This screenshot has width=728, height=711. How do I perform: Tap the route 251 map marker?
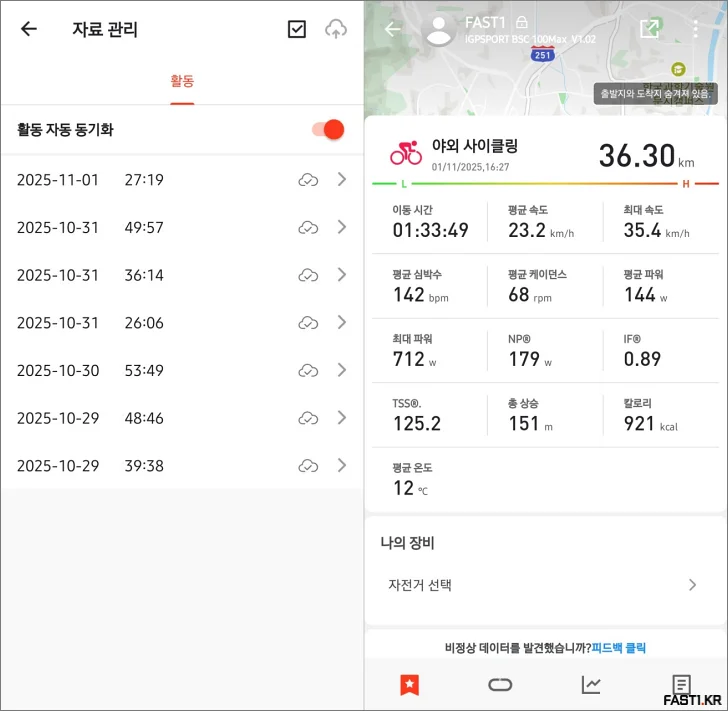[542, 54]
